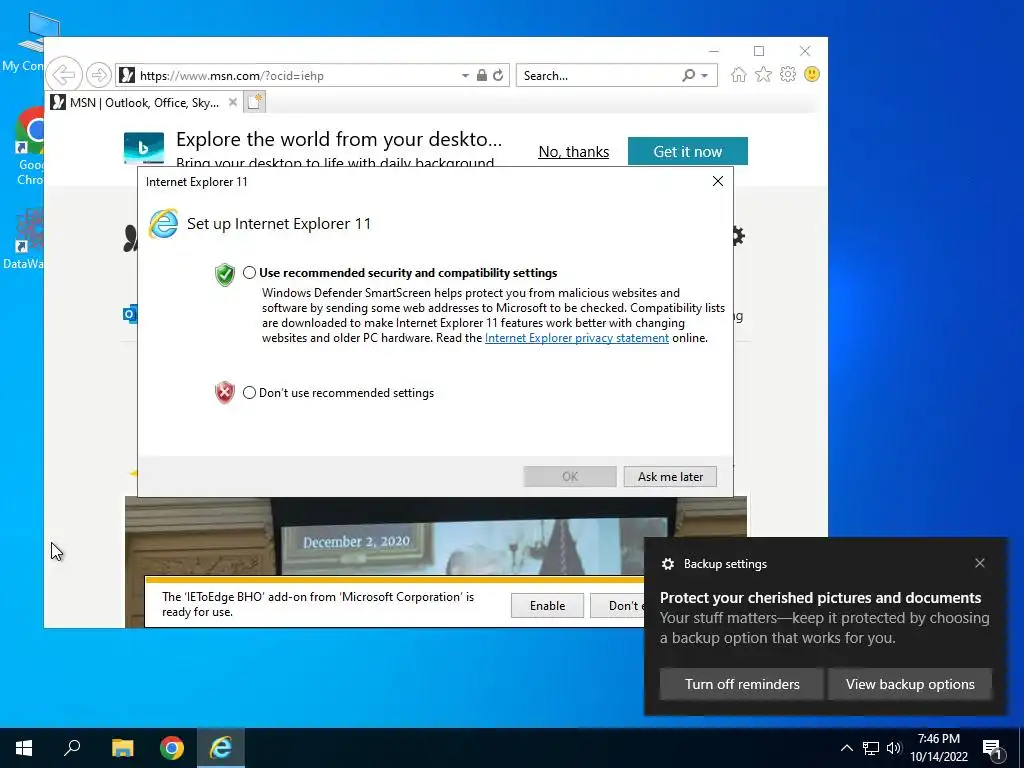Close the Set up IE11 dialog
1024x768 pixels.
tap(718, 181)
